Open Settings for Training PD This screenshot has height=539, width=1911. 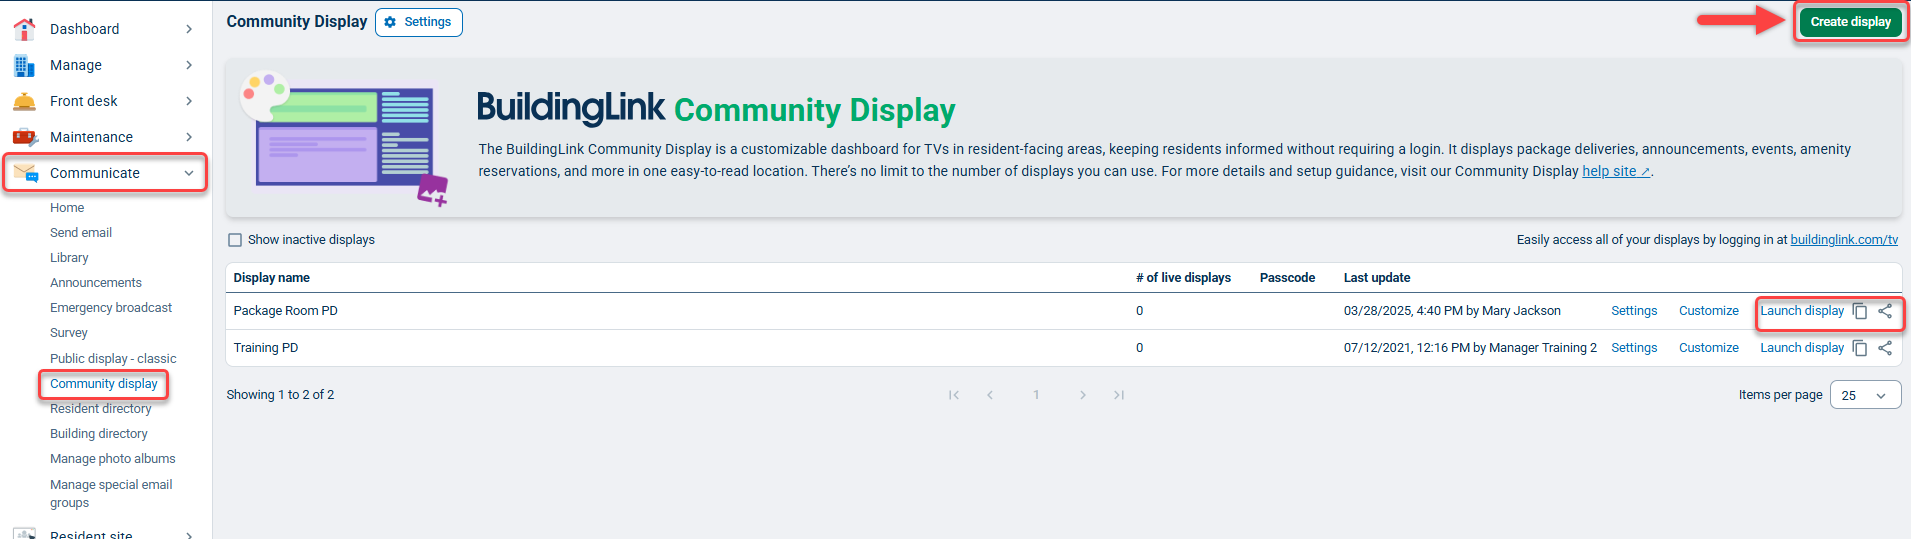point(1634,348)
